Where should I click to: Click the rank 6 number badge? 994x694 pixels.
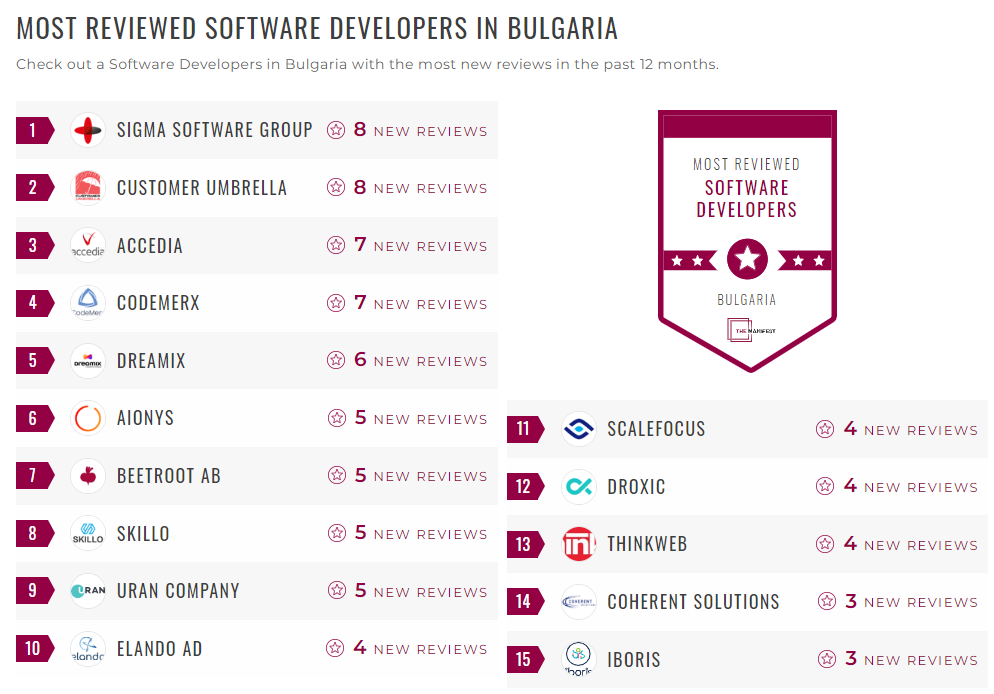pyautogui.click(x=35, y=418)
